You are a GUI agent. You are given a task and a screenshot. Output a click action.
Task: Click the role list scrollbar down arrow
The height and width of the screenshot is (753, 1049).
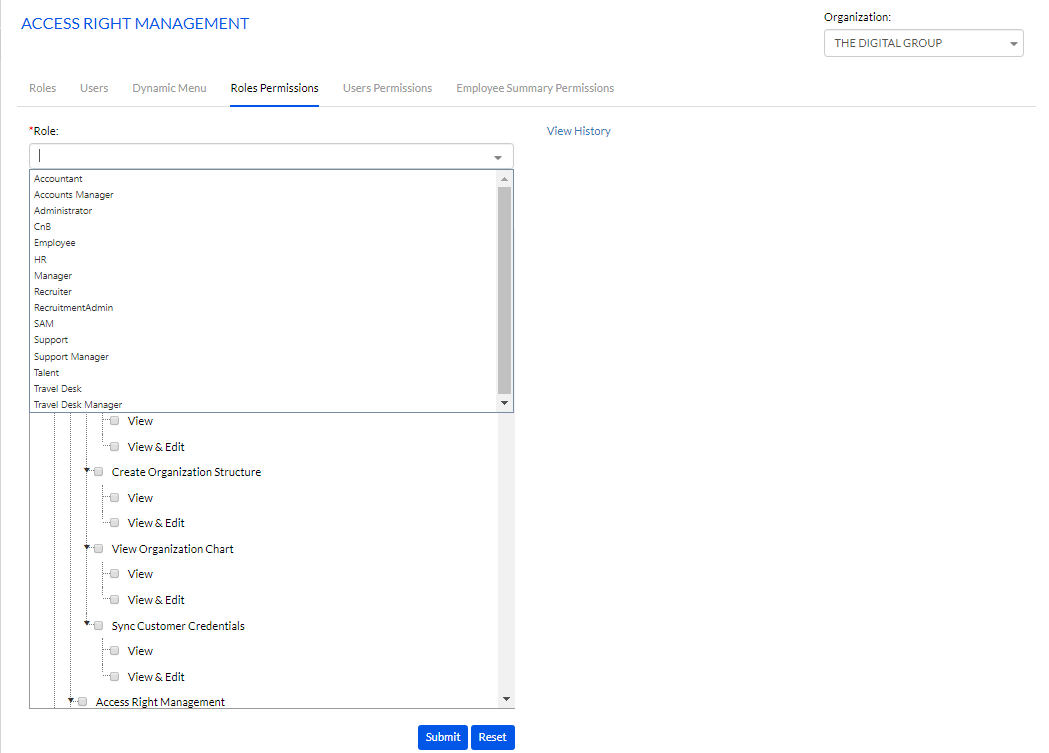[505, 403]
